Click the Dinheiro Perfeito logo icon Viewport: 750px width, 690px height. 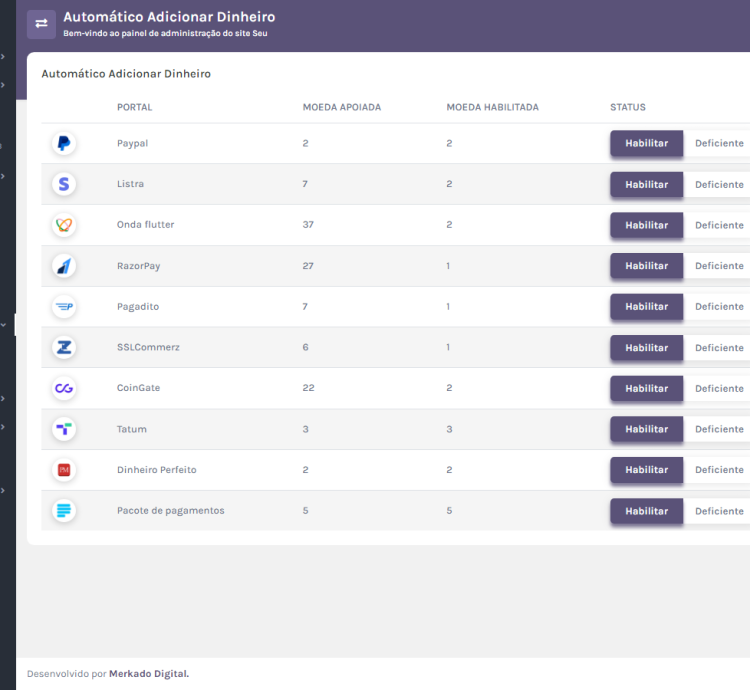(64, 470)
